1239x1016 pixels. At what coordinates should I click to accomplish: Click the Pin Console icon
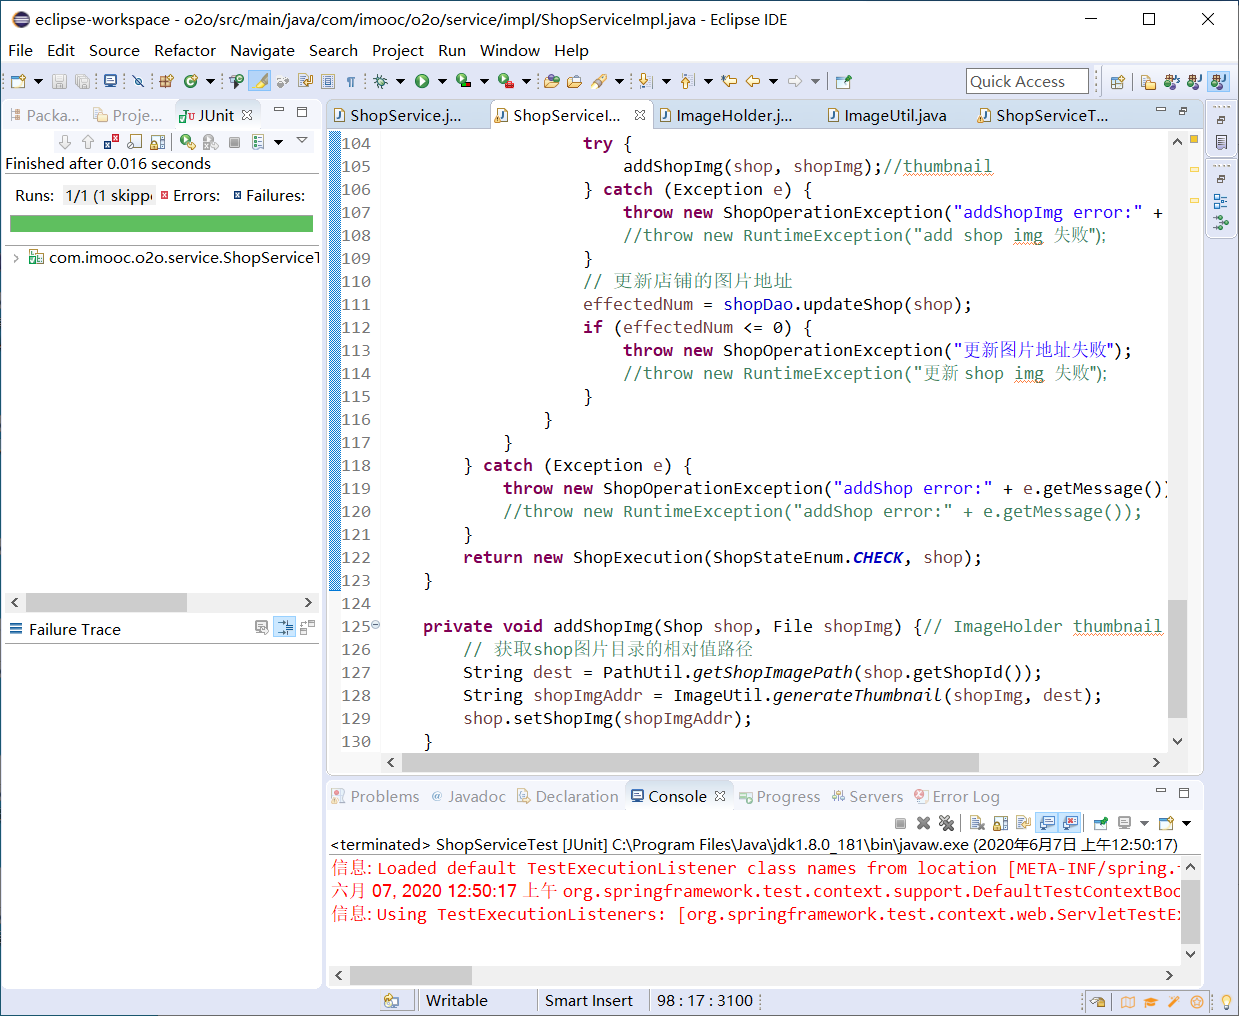[x=1100, y=823]
